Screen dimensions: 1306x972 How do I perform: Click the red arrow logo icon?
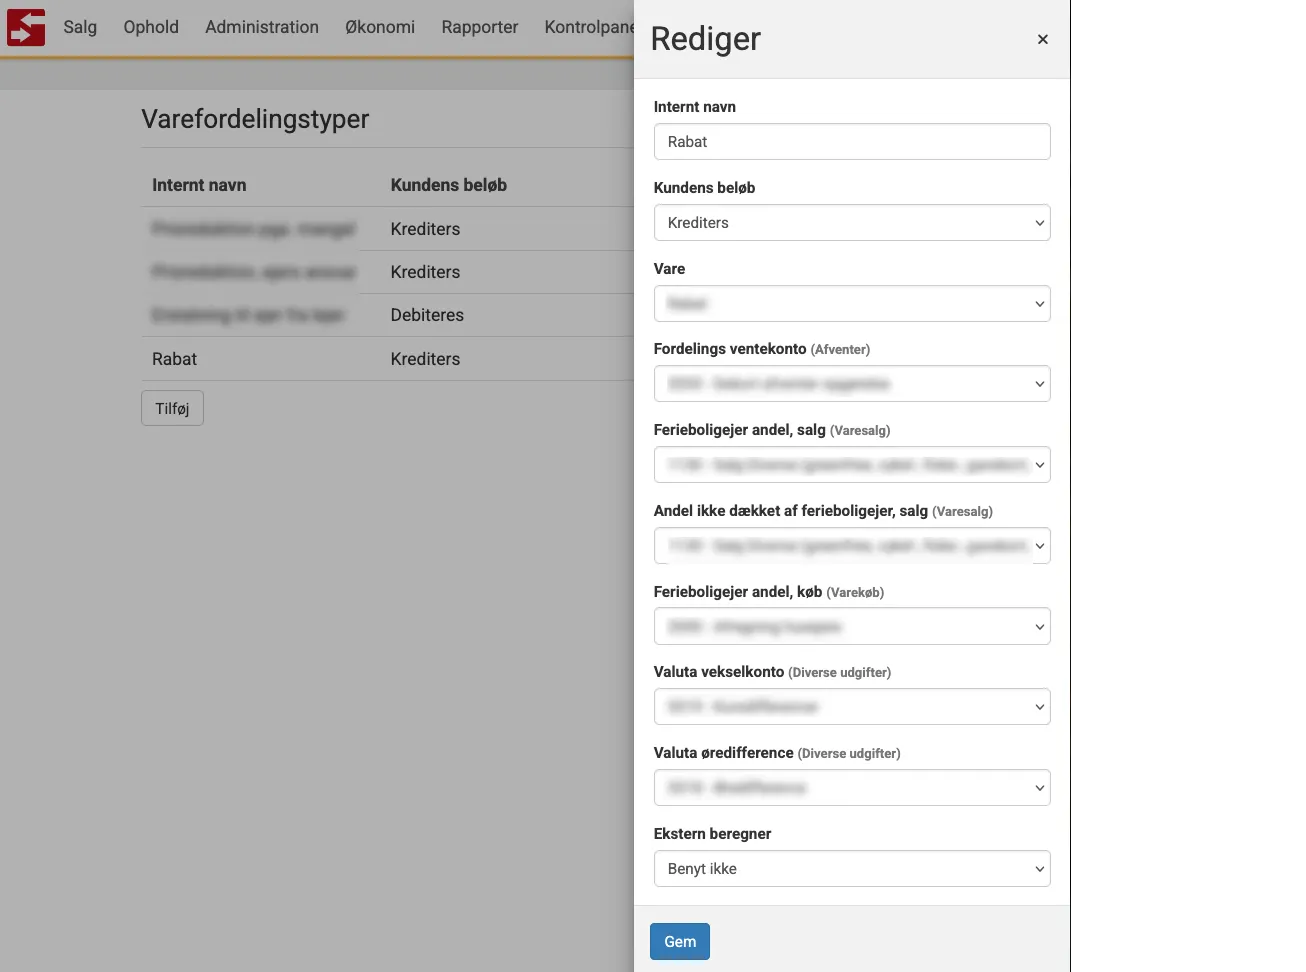[26, 27]
